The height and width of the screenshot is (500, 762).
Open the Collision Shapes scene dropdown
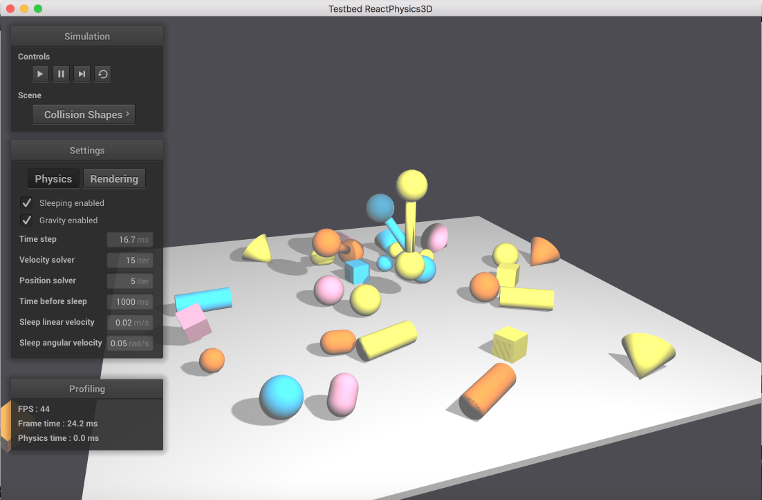(84, 115)
